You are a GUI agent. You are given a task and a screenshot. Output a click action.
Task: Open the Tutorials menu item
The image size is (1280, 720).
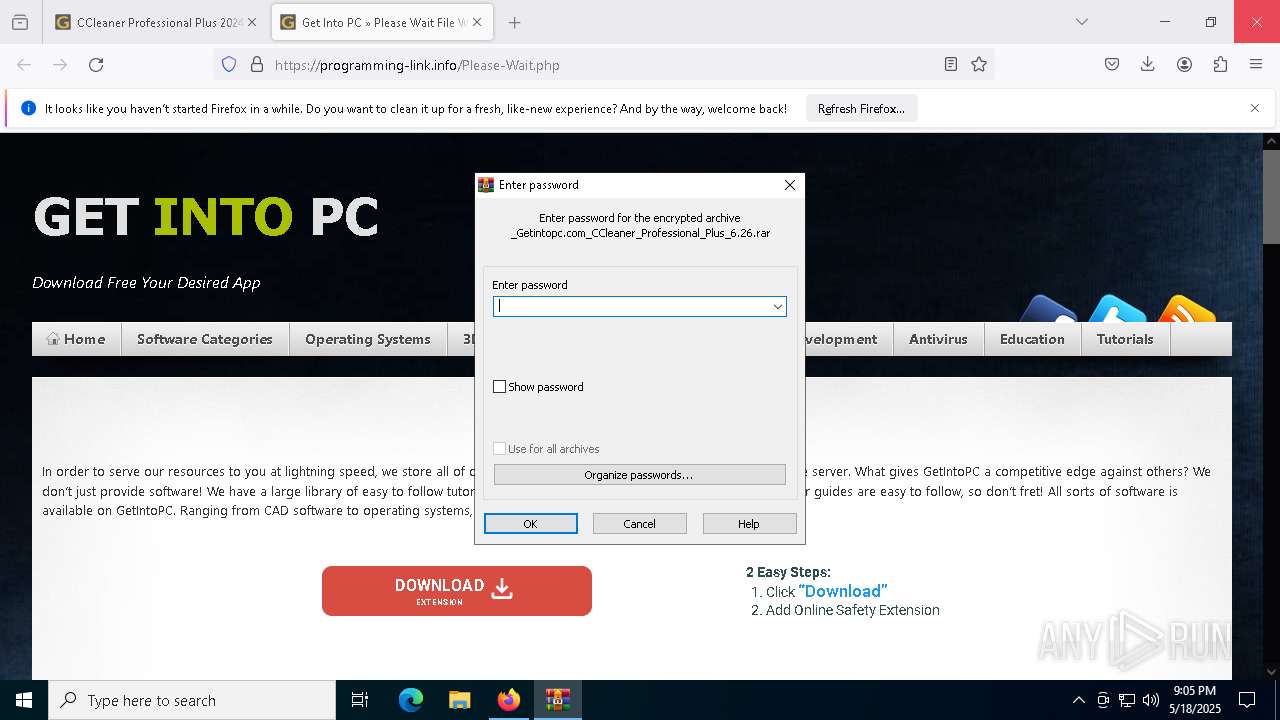point(1125,339)
